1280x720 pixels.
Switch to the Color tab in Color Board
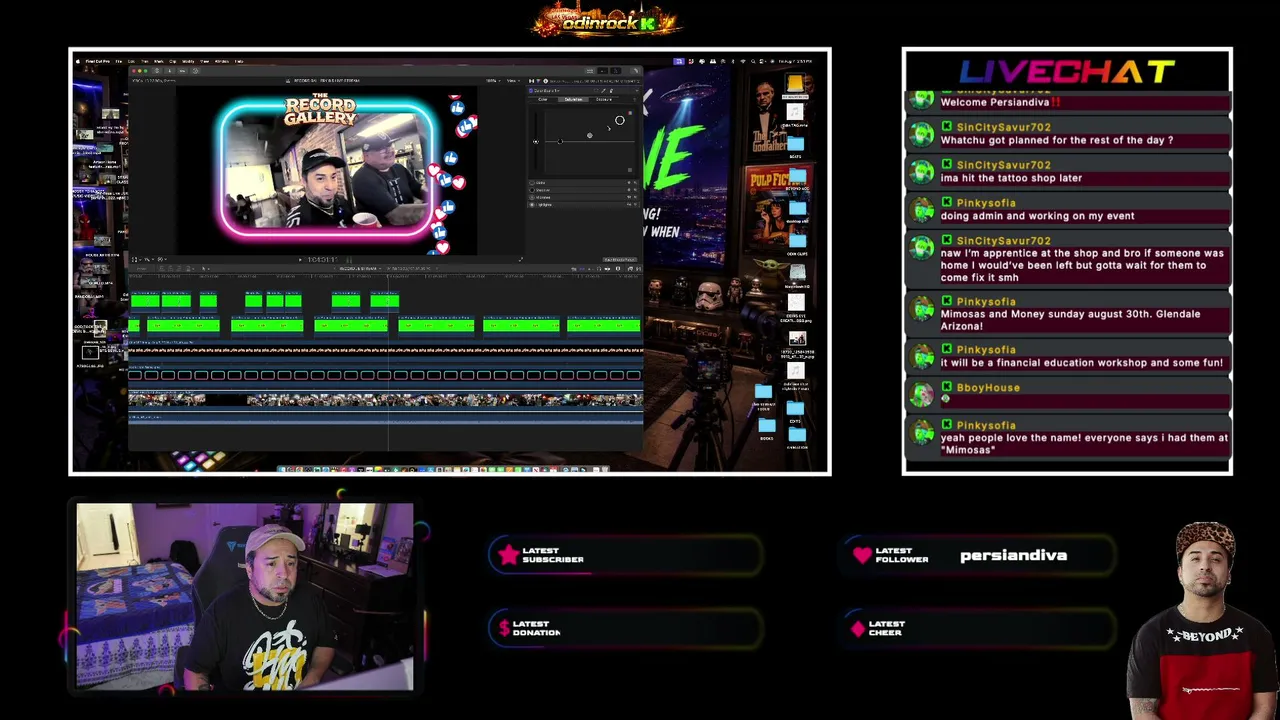[544, 99]
